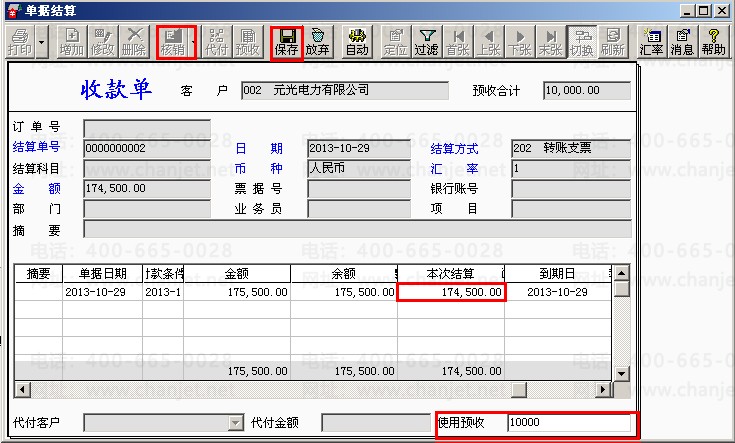This screenshot has height=443, width=735.
Task: Click the 切换 switch toolbar button
Action: (582, 42)
